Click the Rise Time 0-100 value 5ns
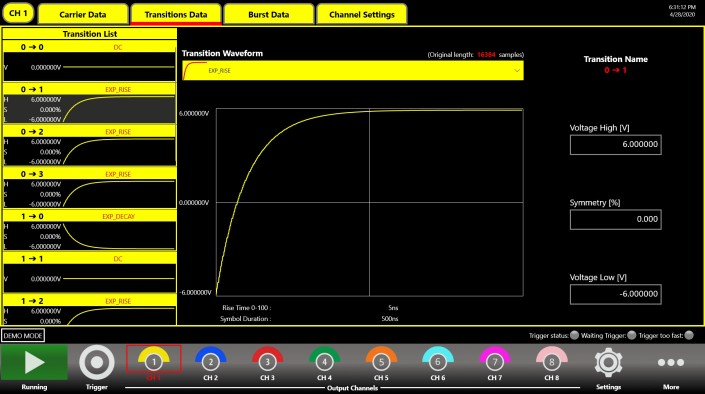Image resolution: width=705 pixels, height=394 pixels. click(393, 308)
